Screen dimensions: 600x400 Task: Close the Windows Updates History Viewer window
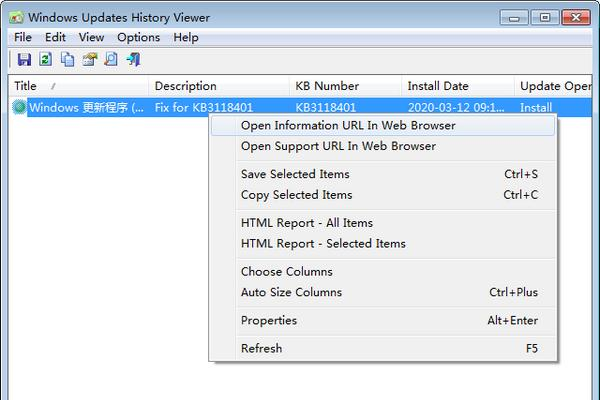click(576, 18)
